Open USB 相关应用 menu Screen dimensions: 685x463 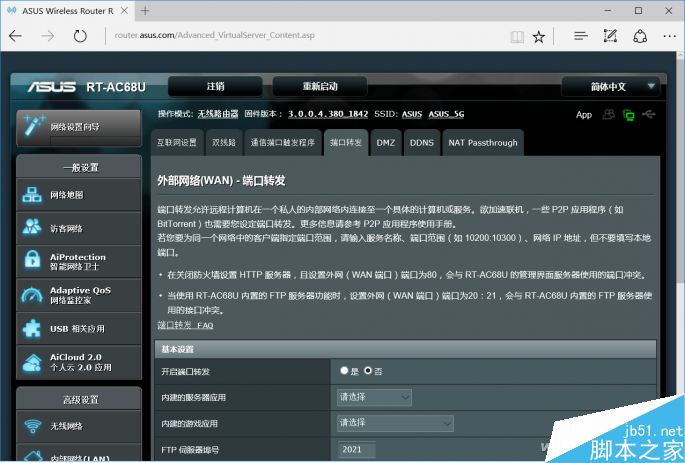tap(79, 328)
